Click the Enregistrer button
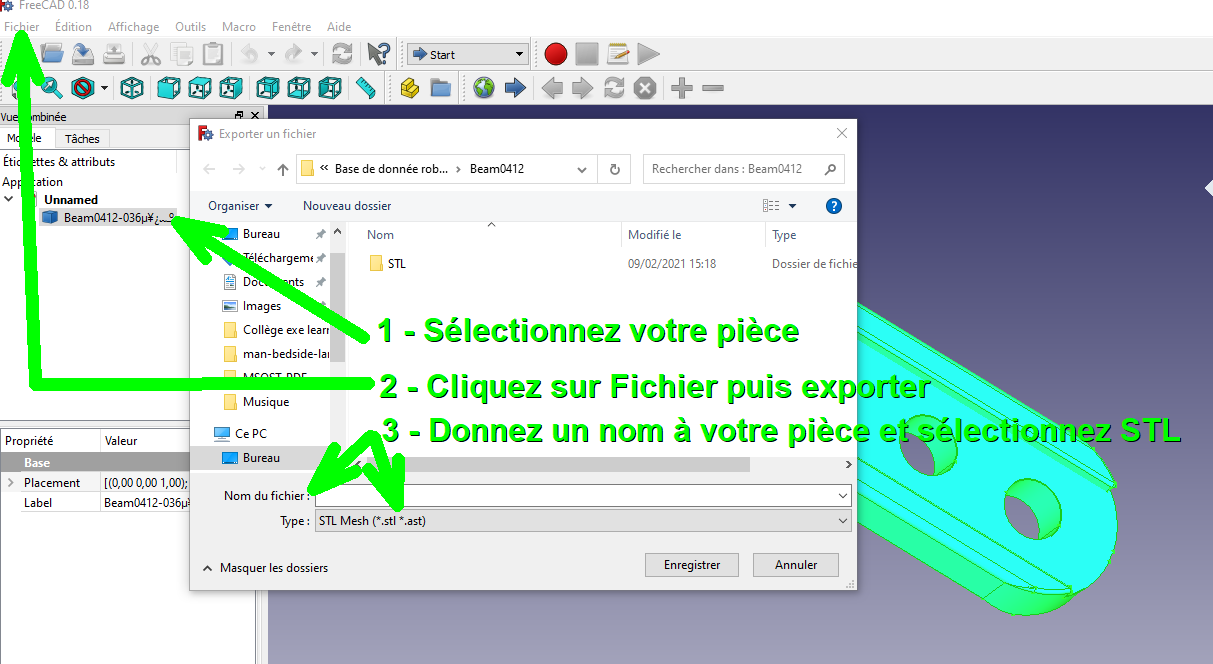The width and height of the screenshot is (1213, 664). pyautogui.click(x=691, y=565)
